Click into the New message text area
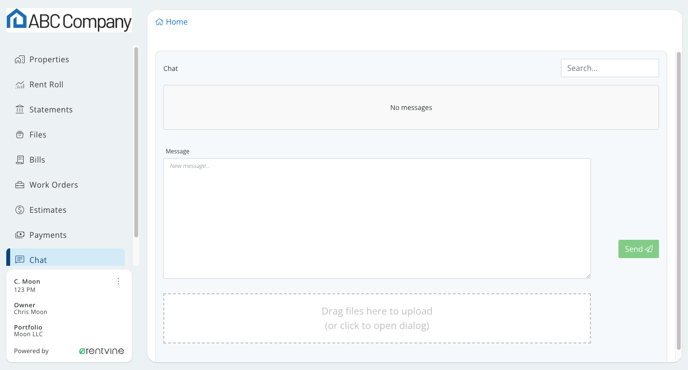The height and width of the screenshot is (370, 688). tap(377, 219)
